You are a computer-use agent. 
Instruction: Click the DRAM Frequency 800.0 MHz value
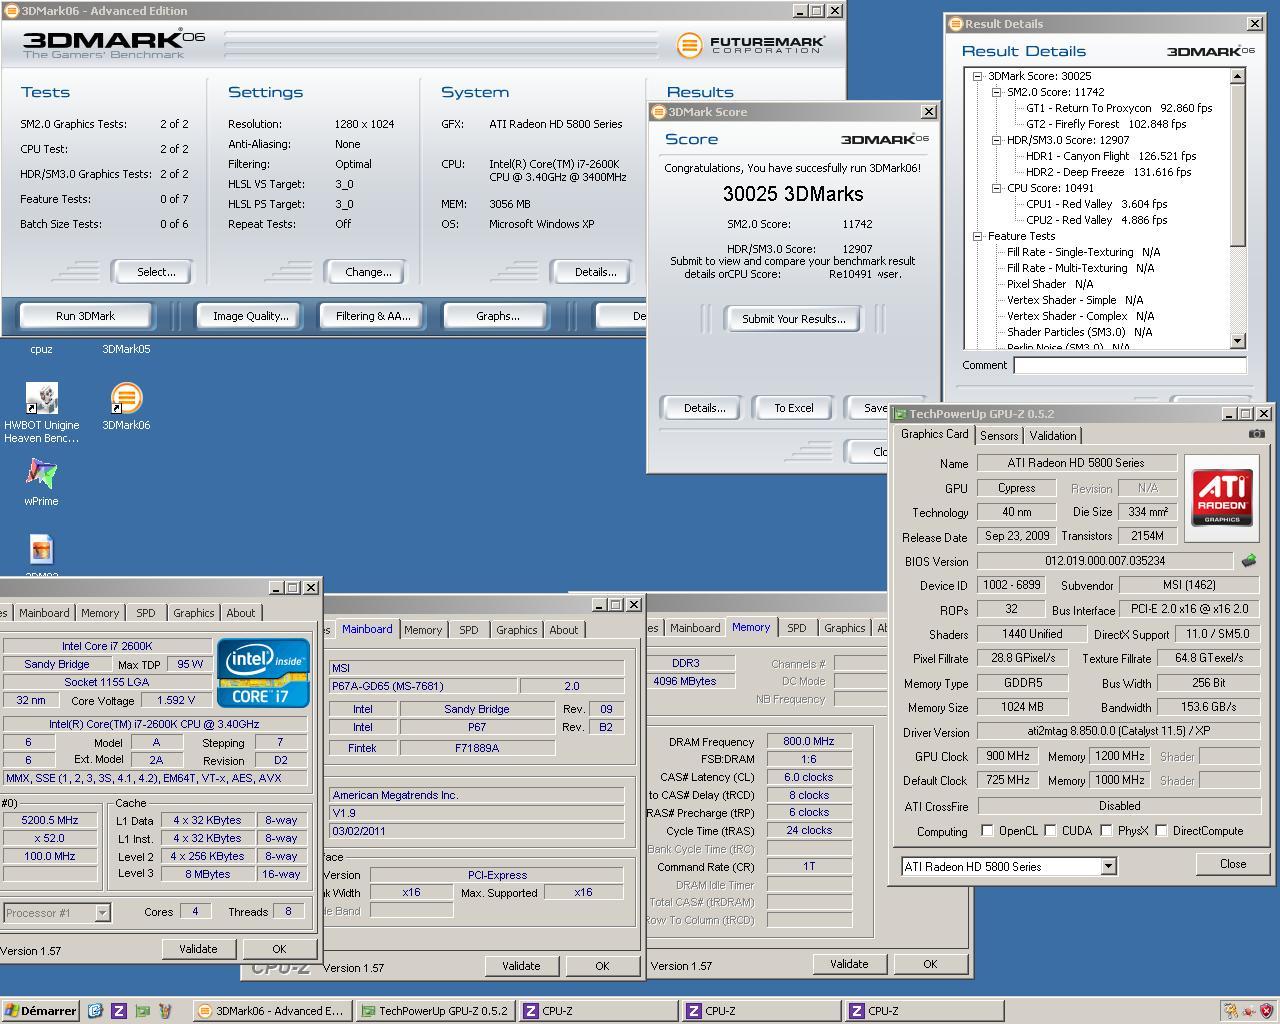click(809, 742)
